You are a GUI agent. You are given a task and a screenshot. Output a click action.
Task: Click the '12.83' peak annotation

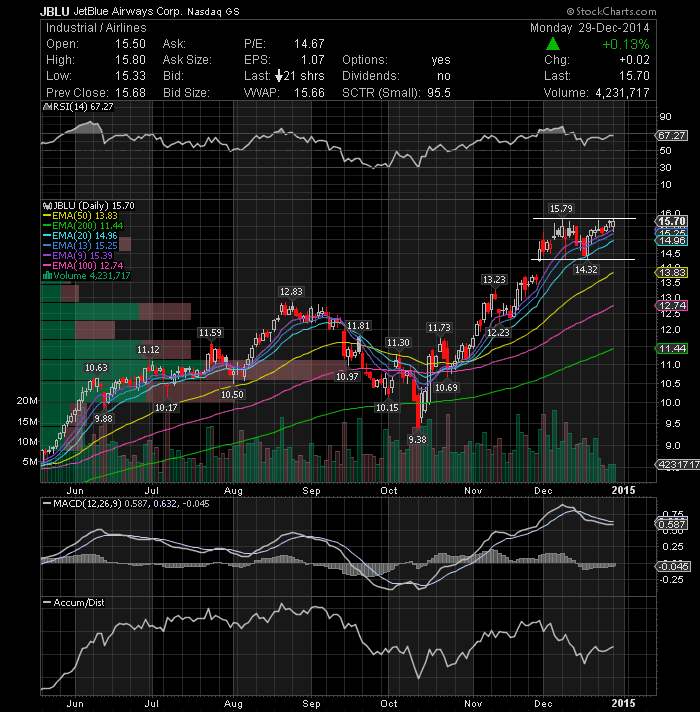(291, 292)
